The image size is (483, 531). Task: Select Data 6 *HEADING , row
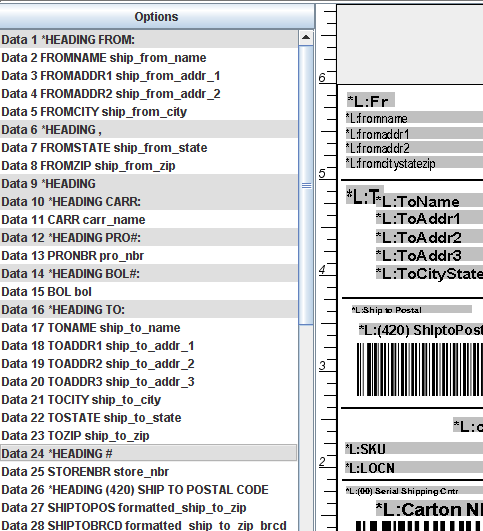click(x=149, y=129)
